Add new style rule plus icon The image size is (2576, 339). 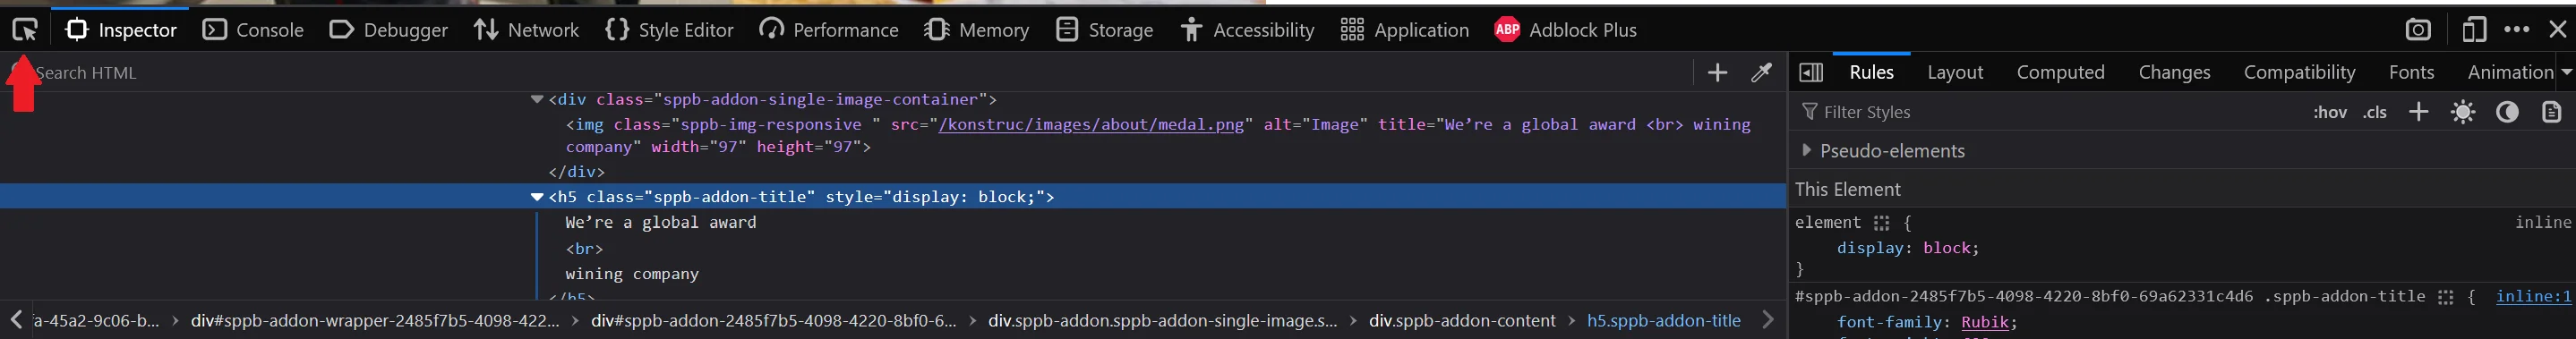coord(2418,112)
